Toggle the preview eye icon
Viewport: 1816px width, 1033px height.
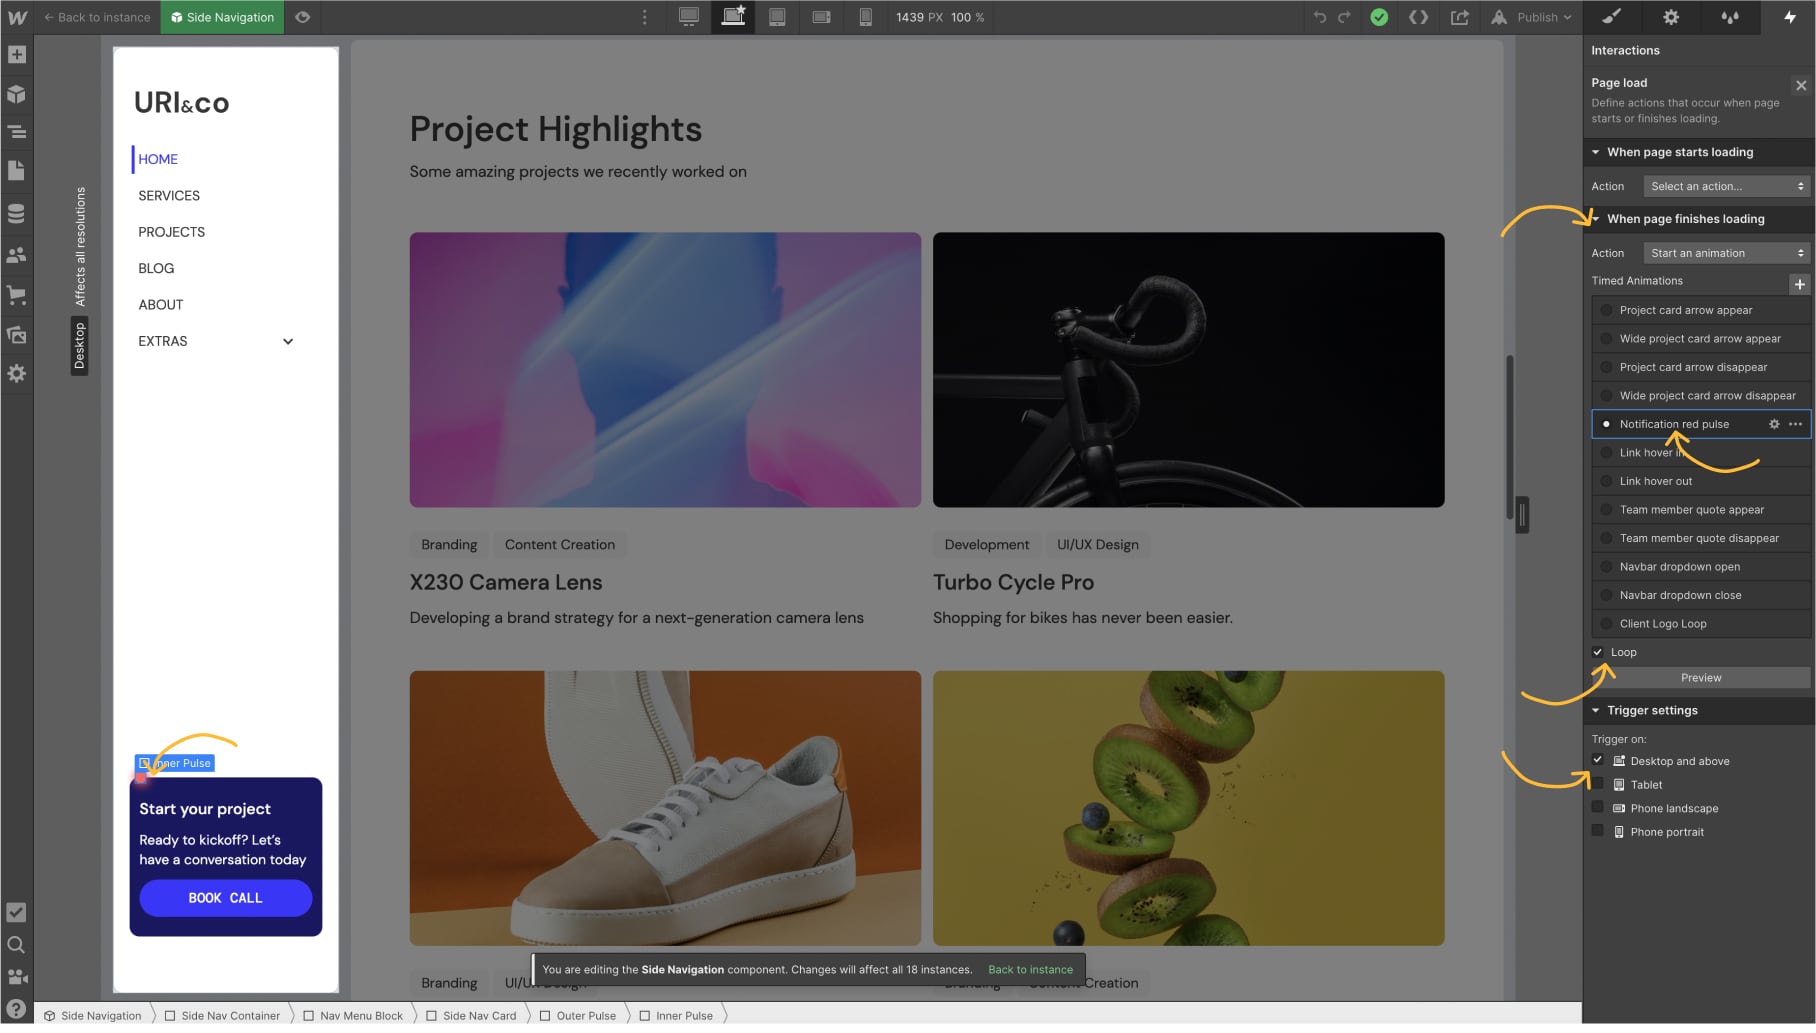click(x=302, y=17)
